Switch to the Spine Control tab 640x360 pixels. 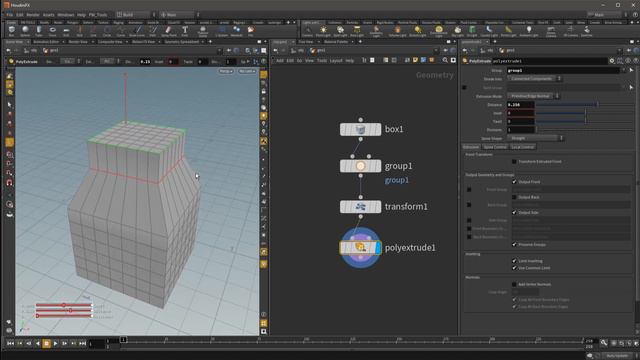(x=495, y=147)
